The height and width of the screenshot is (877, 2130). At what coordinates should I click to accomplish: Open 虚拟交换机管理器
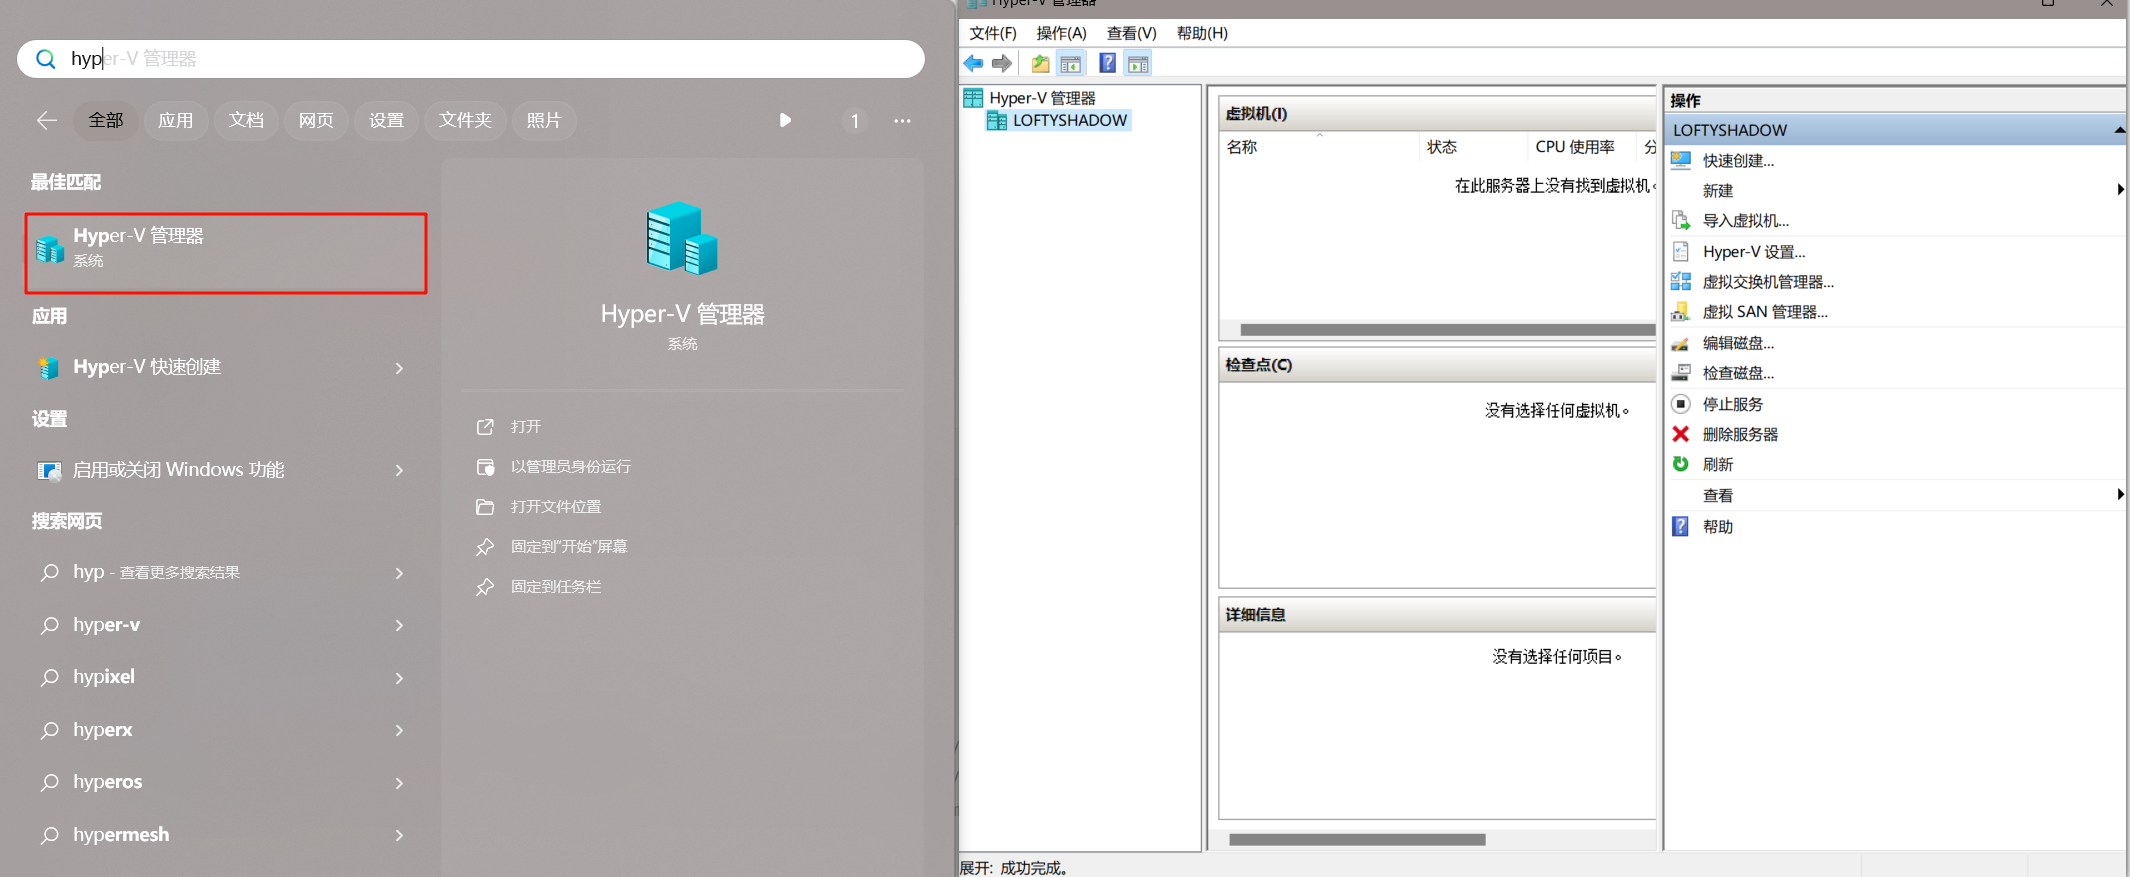coord(1768,282)
